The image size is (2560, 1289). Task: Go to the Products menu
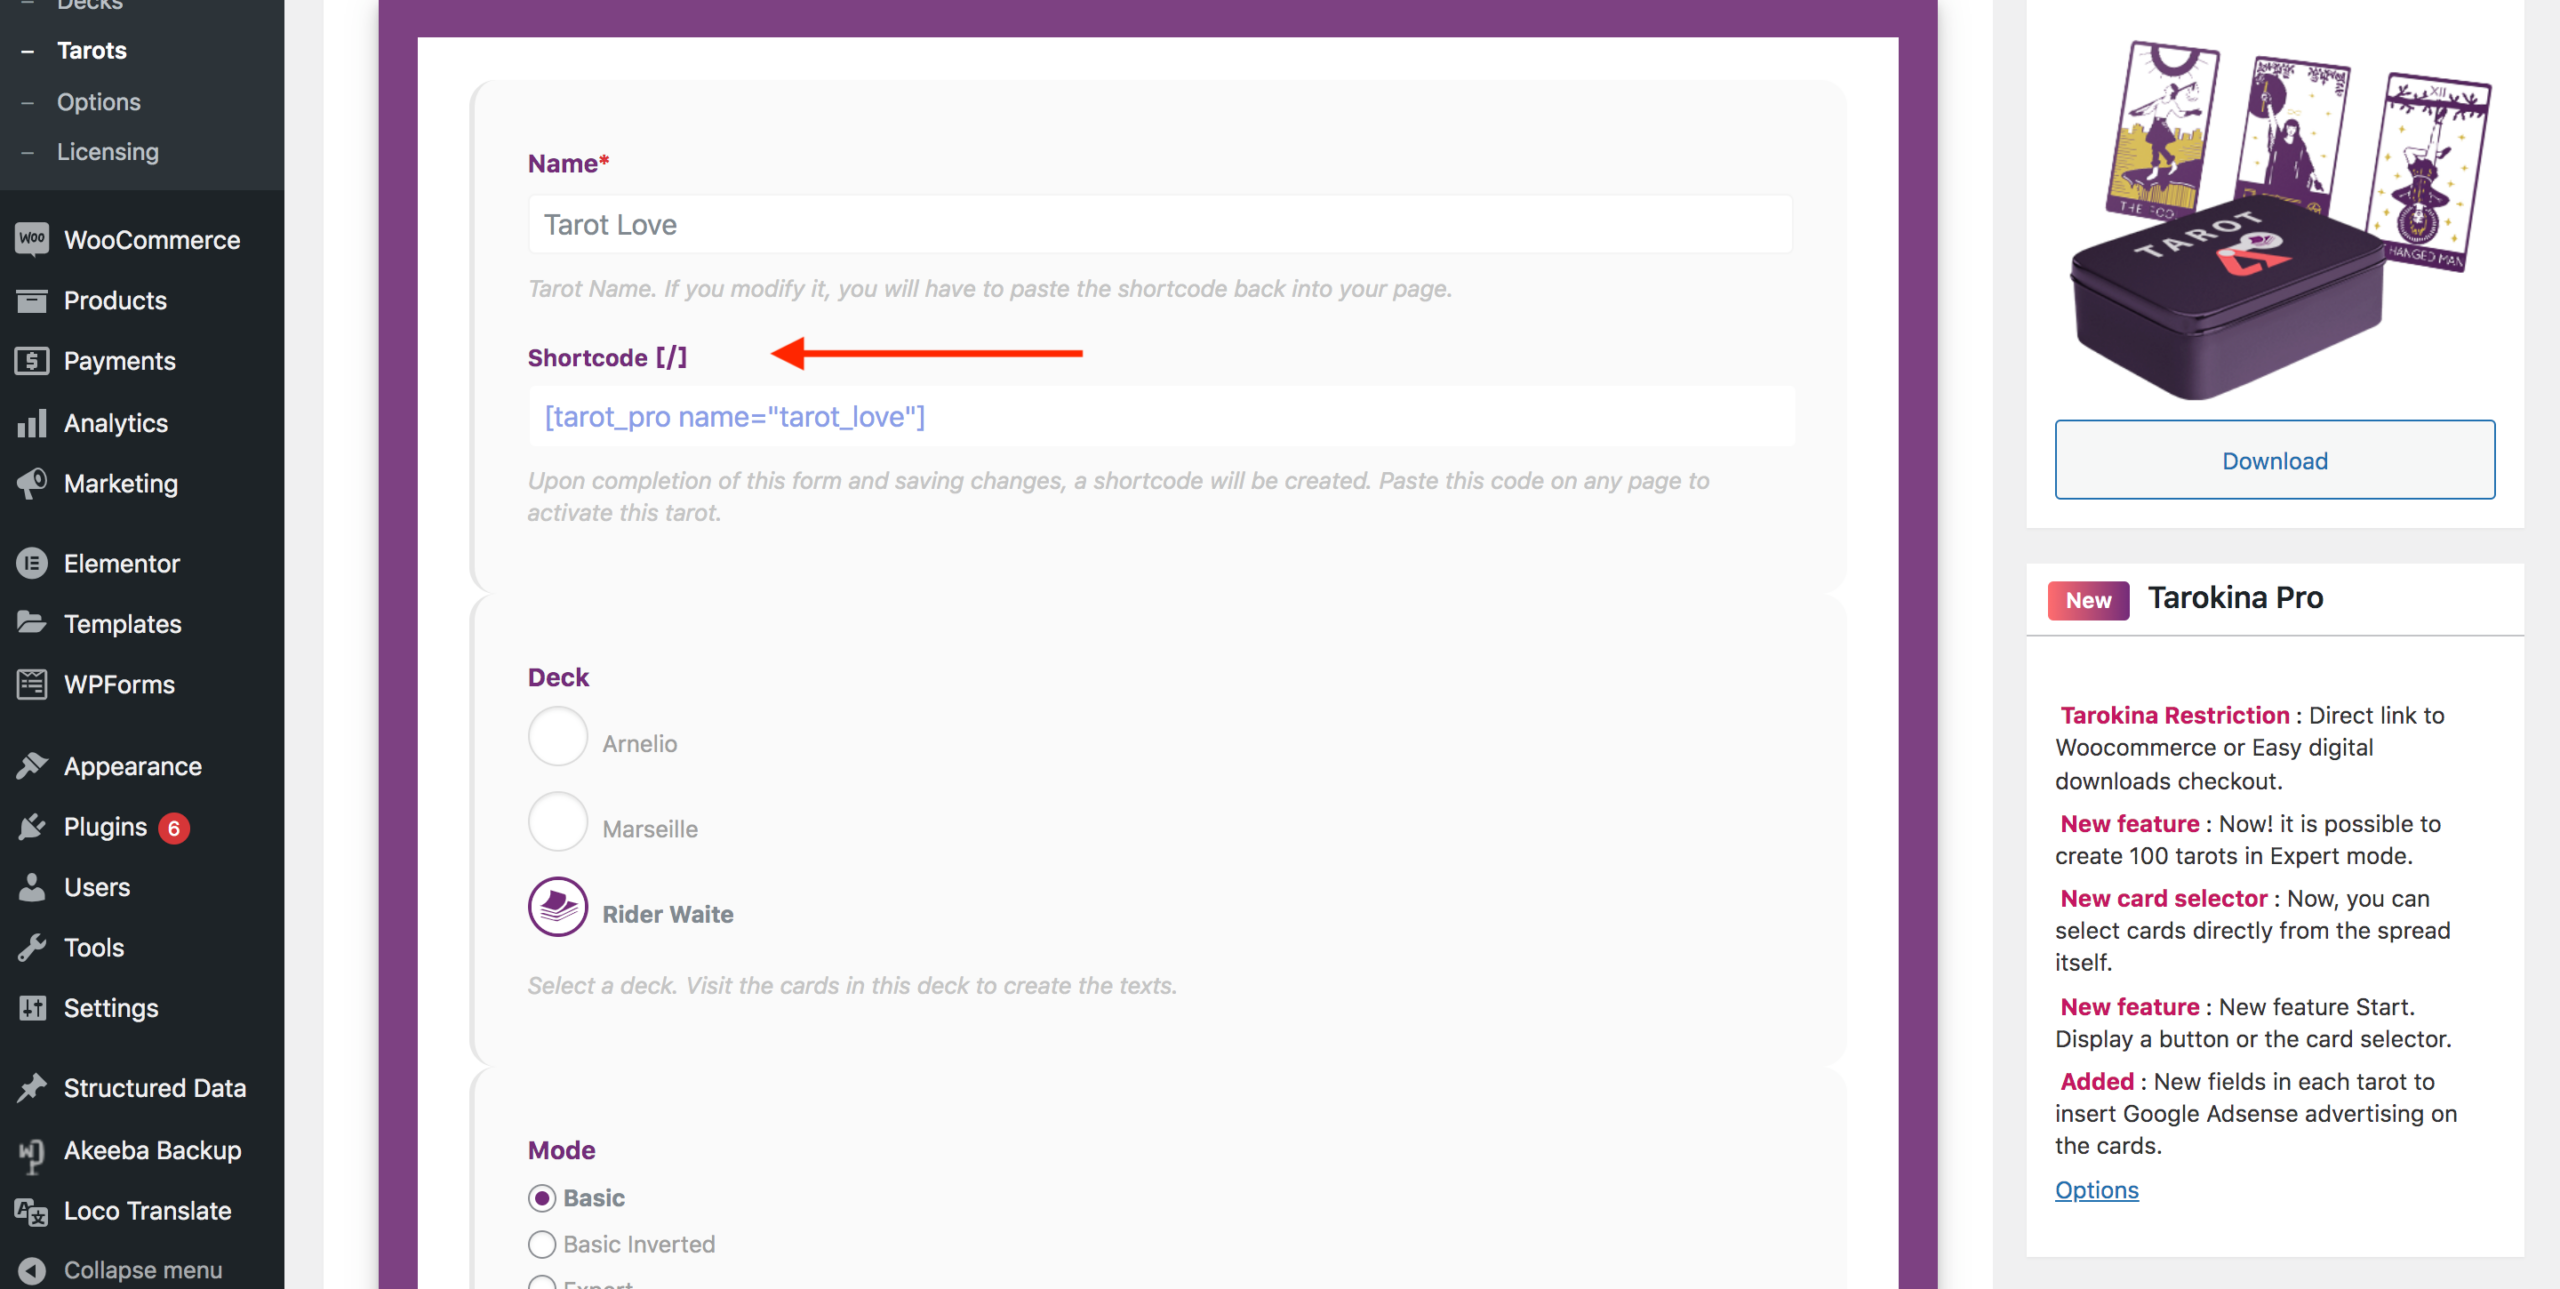tap(115, 300)
